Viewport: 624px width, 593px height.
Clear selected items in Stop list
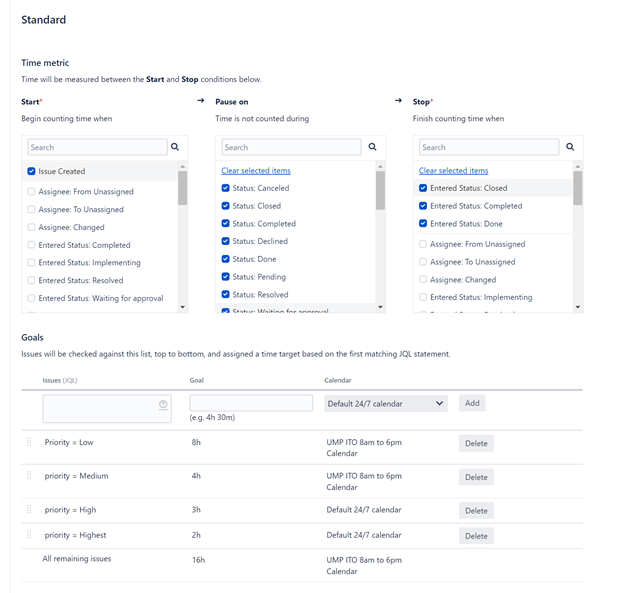pyautogui.click(x=453, y=170)
